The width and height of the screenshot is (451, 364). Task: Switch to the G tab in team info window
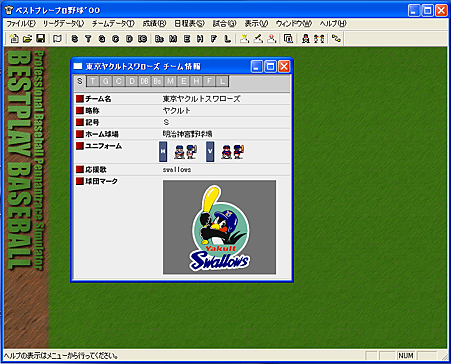(x=106, y=81)
